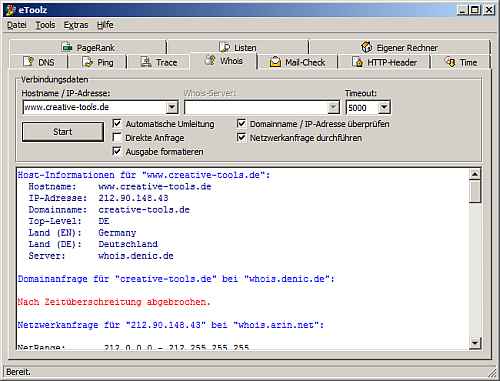Click the output scroll up arrow

tap(475, 174)
